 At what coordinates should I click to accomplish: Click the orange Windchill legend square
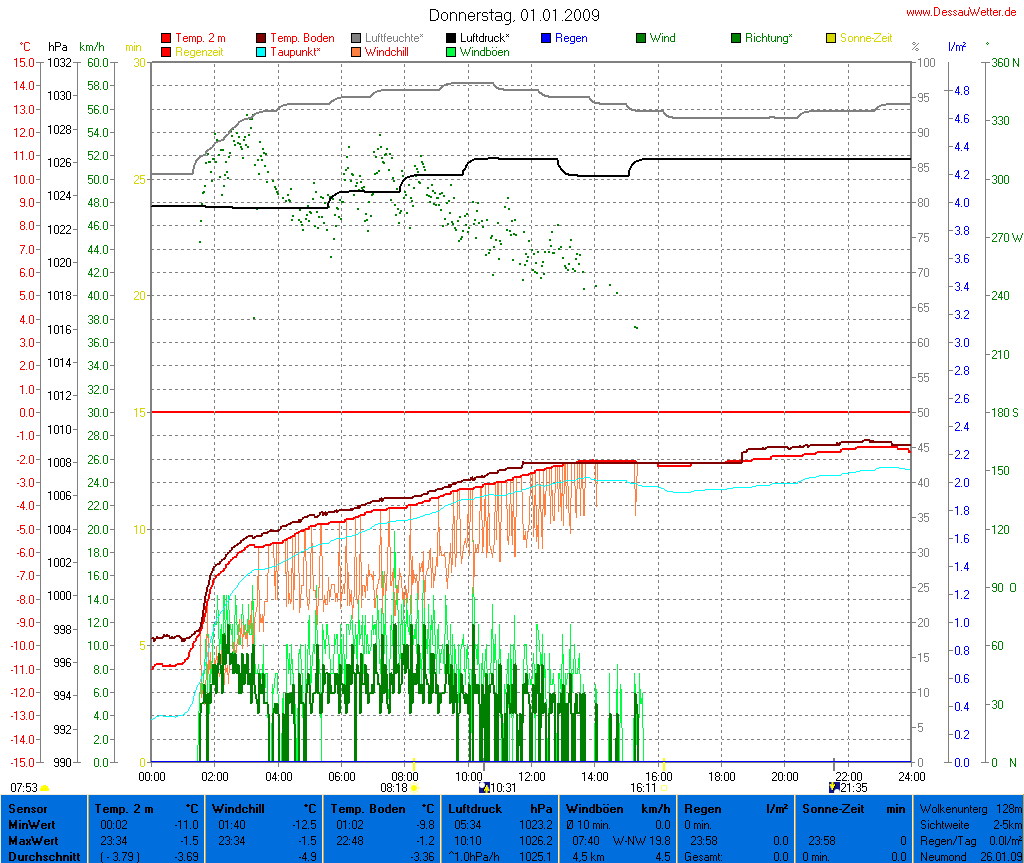357,52
